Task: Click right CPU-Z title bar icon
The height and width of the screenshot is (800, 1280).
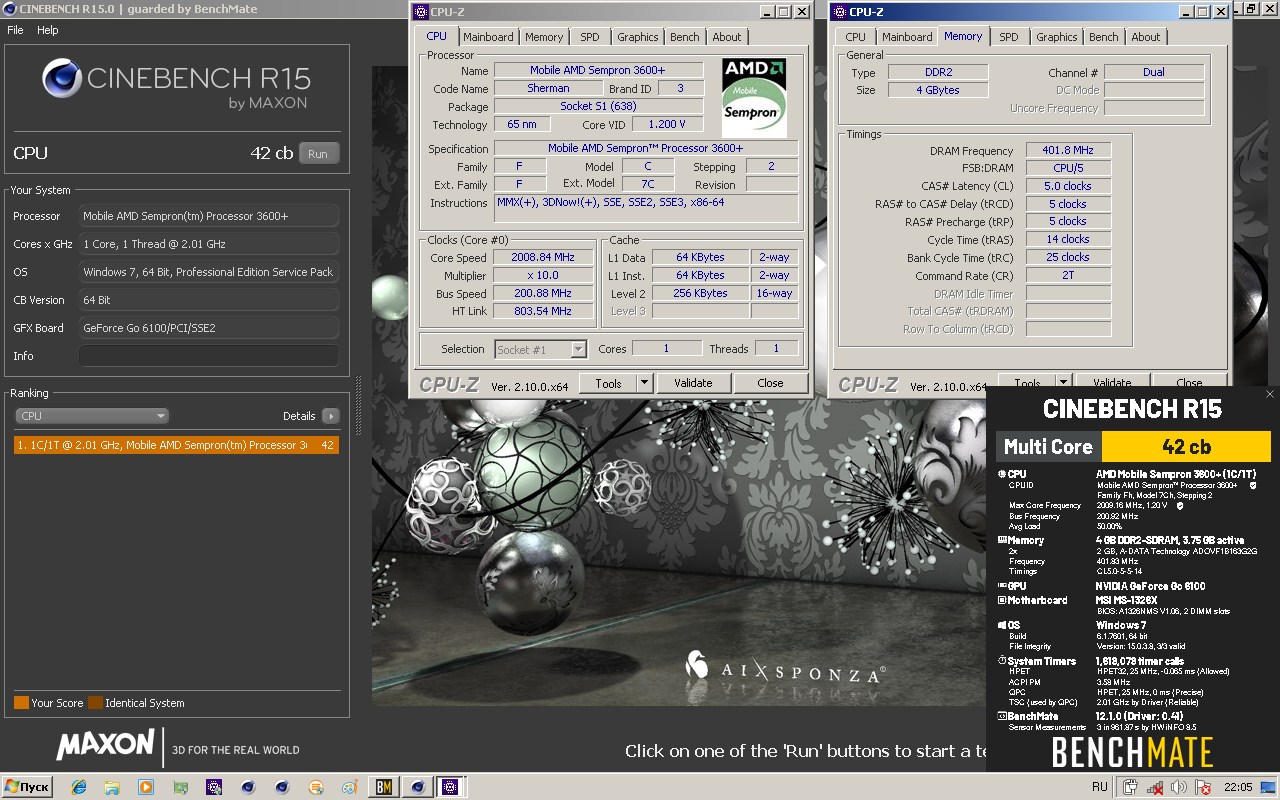Action: coord(839,11)
